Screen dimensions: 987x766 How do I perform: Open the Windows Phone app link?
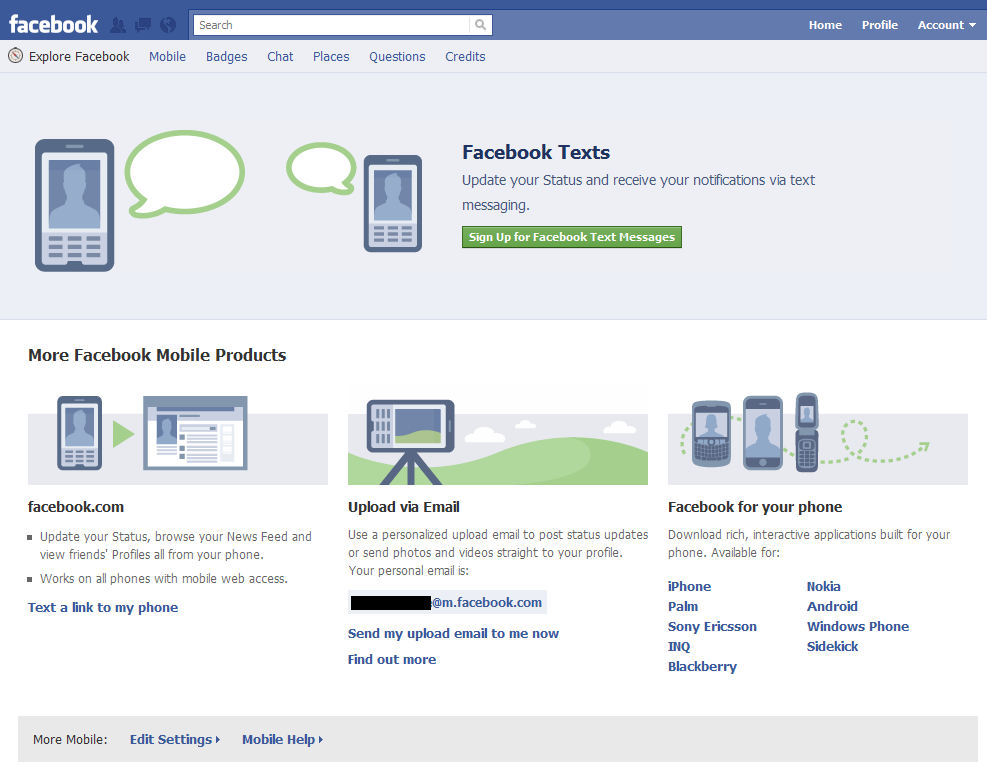[x=858, y=626]
